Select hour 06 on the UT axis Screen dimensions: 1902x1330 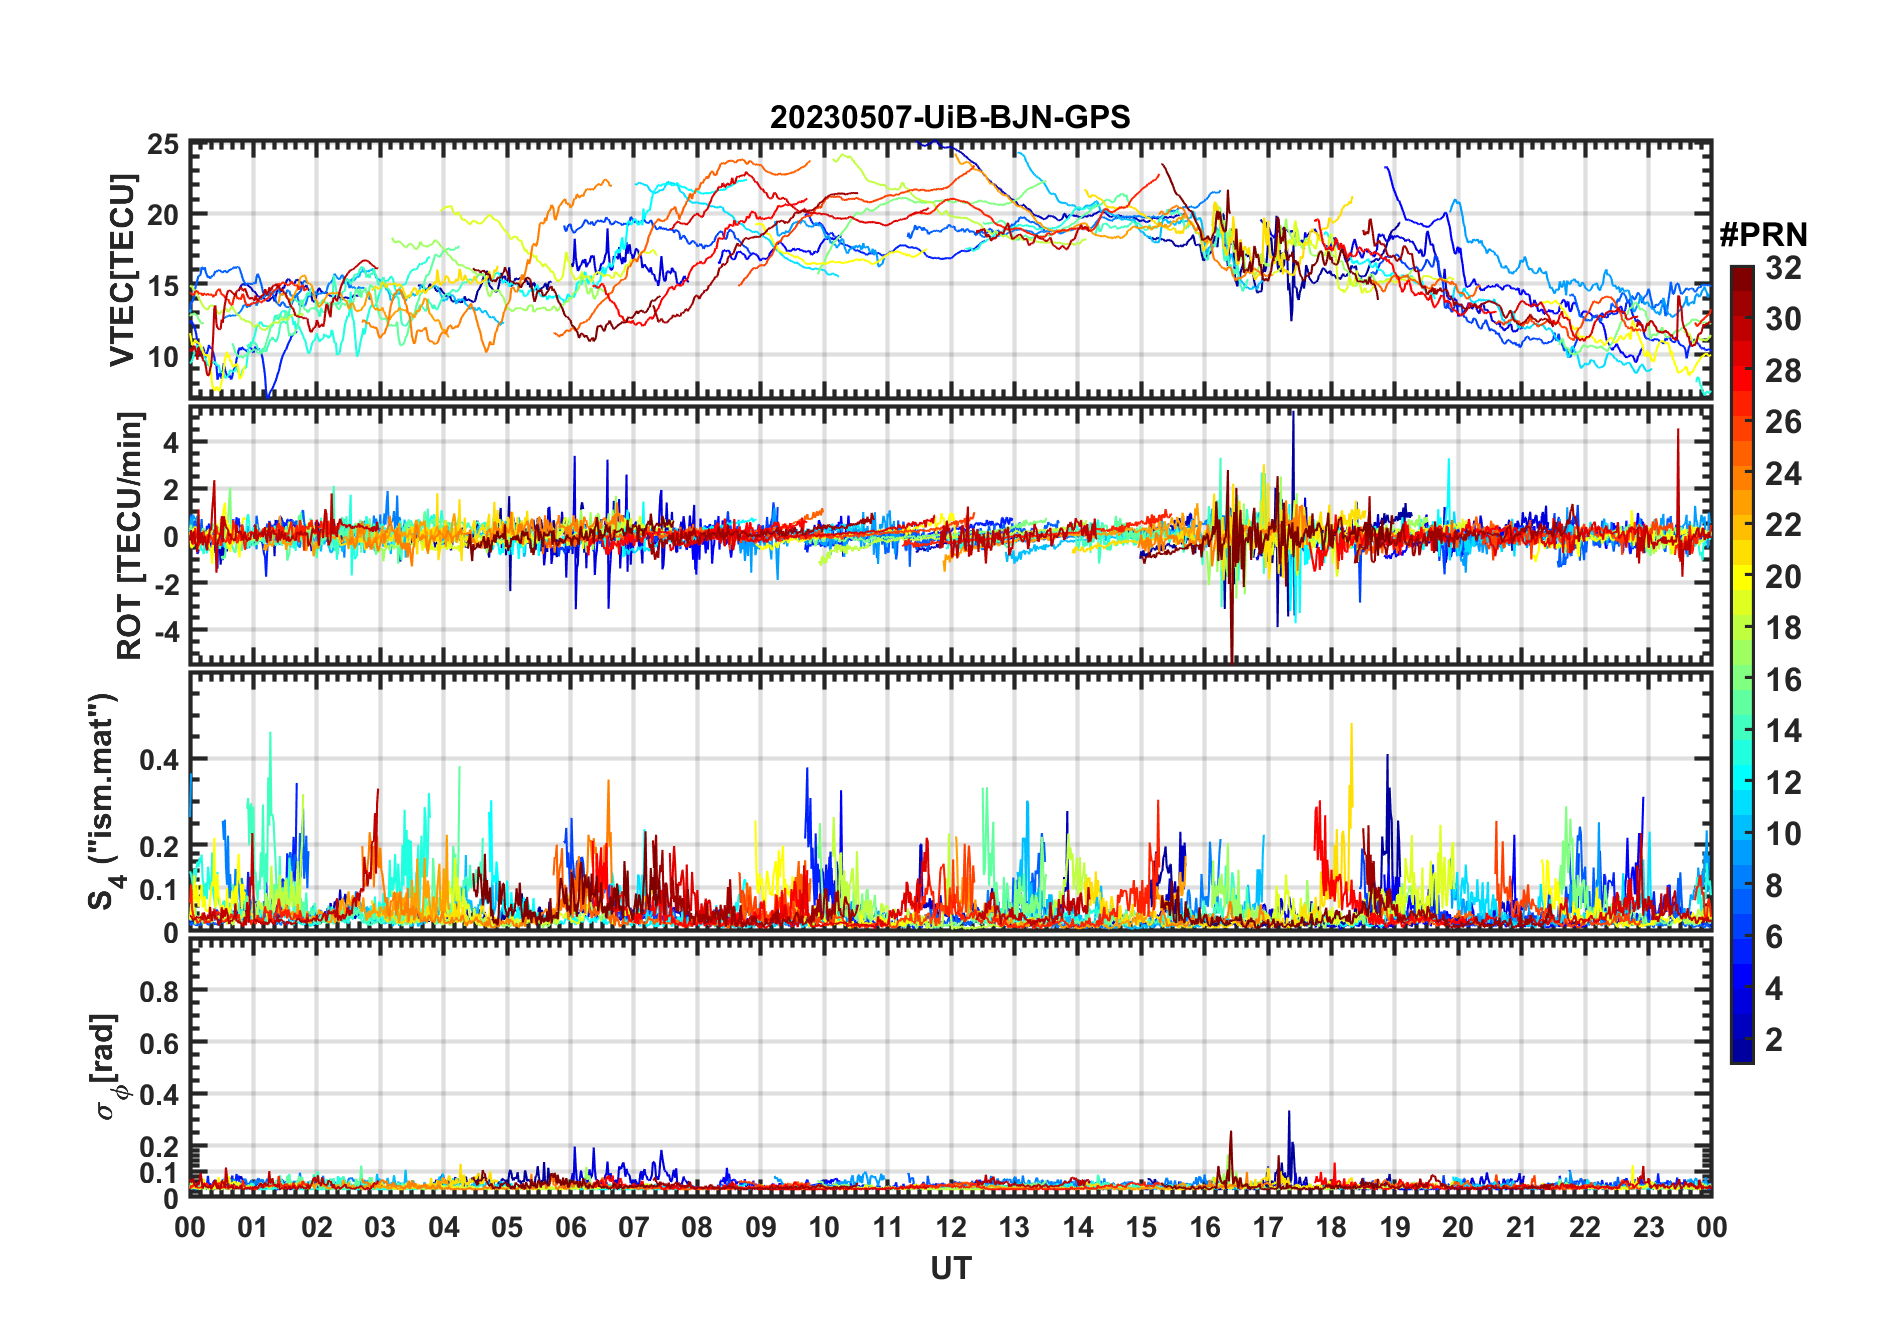pos(571,1227)
